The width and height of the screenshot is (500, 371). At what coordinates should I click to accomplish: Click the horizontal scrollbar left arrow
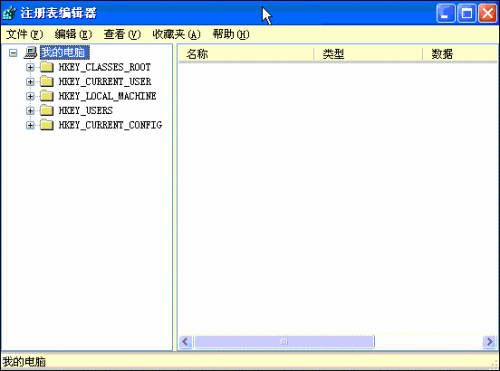pos(186,342)
